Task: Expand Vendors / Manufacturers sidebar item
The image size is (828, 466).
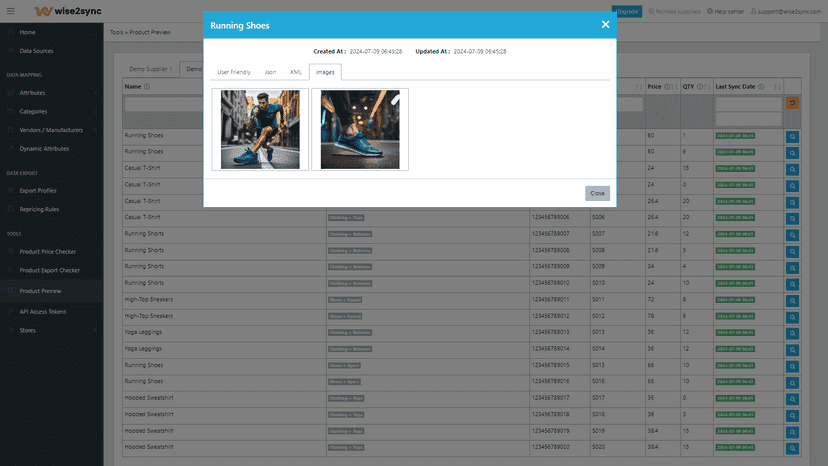Action: pyautogui.click(x=51, y=130)
